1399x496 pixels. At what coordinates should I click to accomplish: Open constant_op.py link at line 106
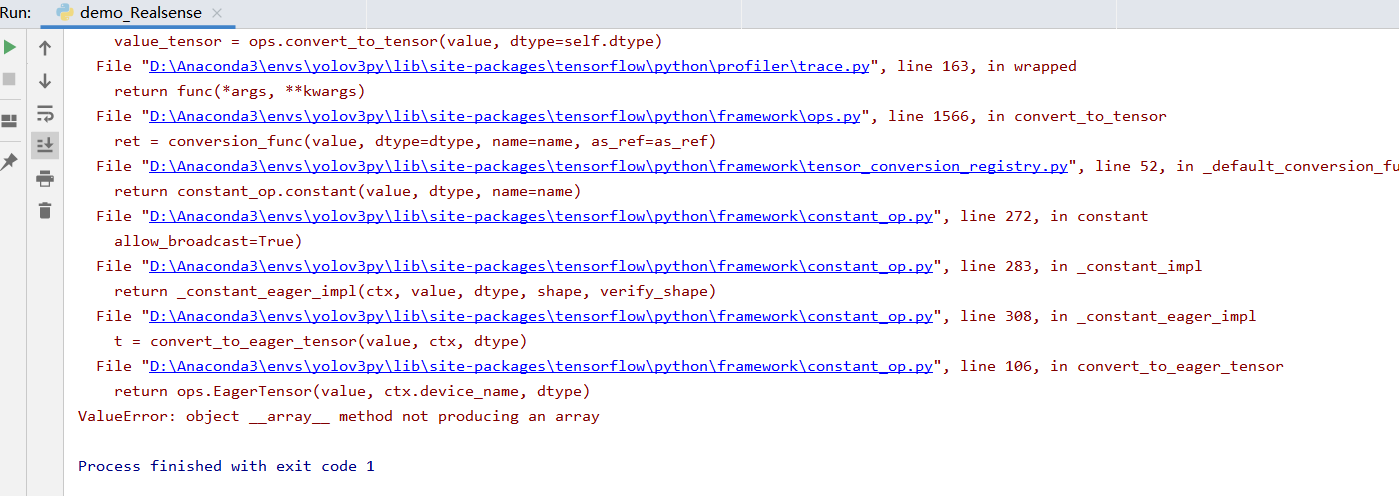coord(540,366)
